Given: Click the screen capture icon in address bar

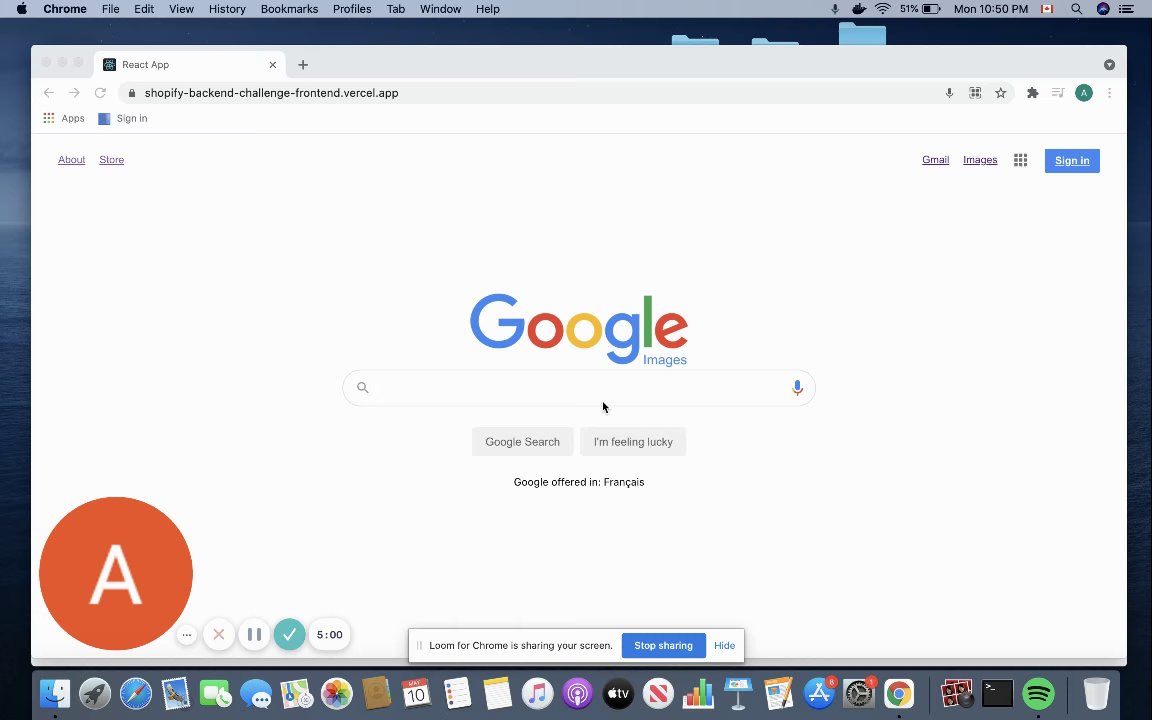Looking at the screenshot, I should click(x=975, y=93).
